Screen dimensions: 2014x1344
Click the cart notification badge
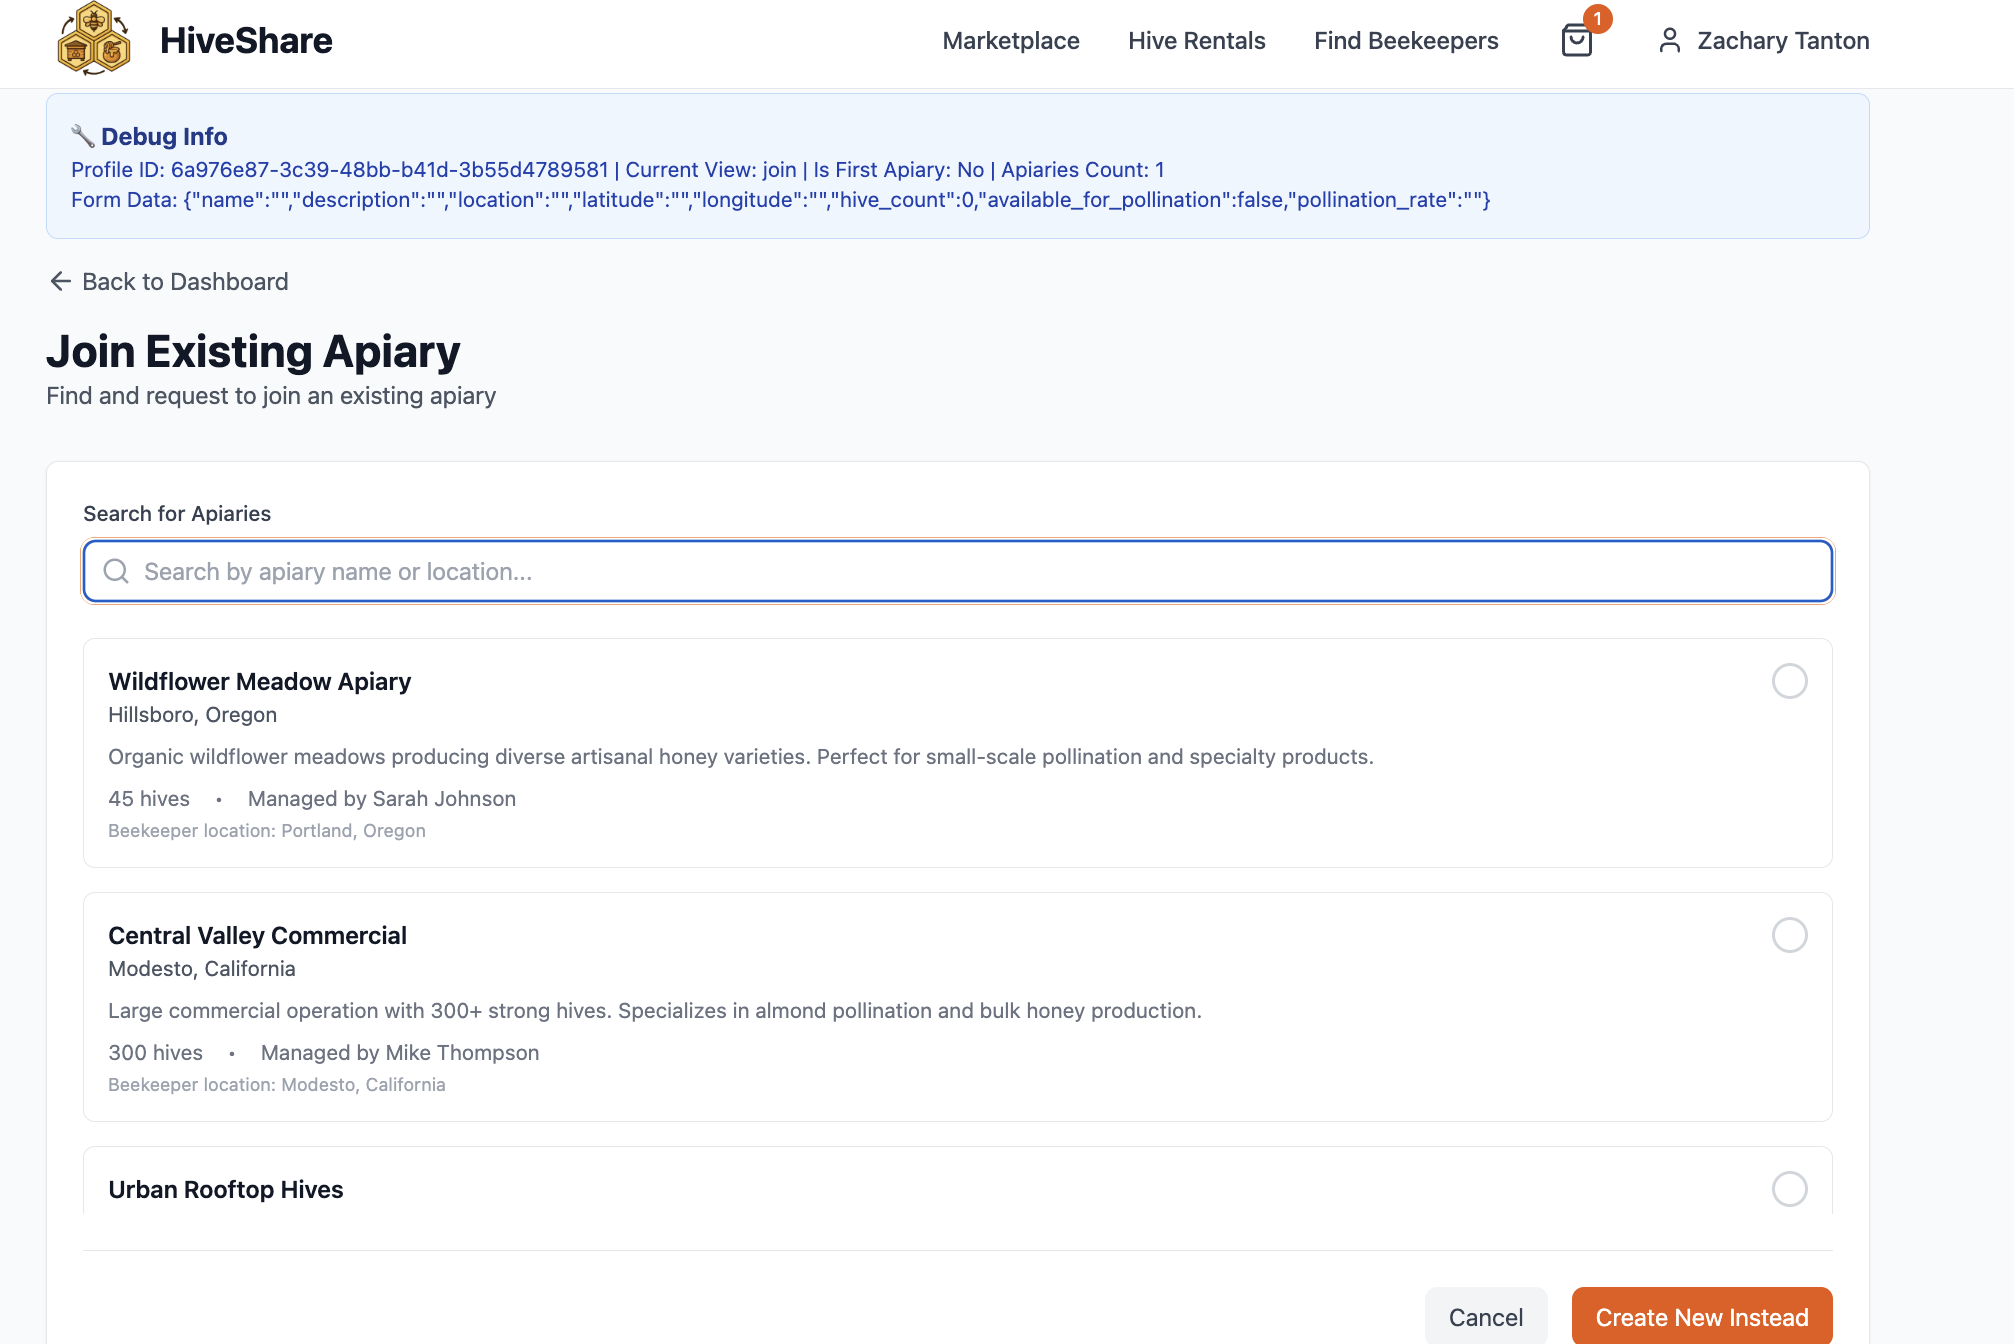[x=1597, y=19]
